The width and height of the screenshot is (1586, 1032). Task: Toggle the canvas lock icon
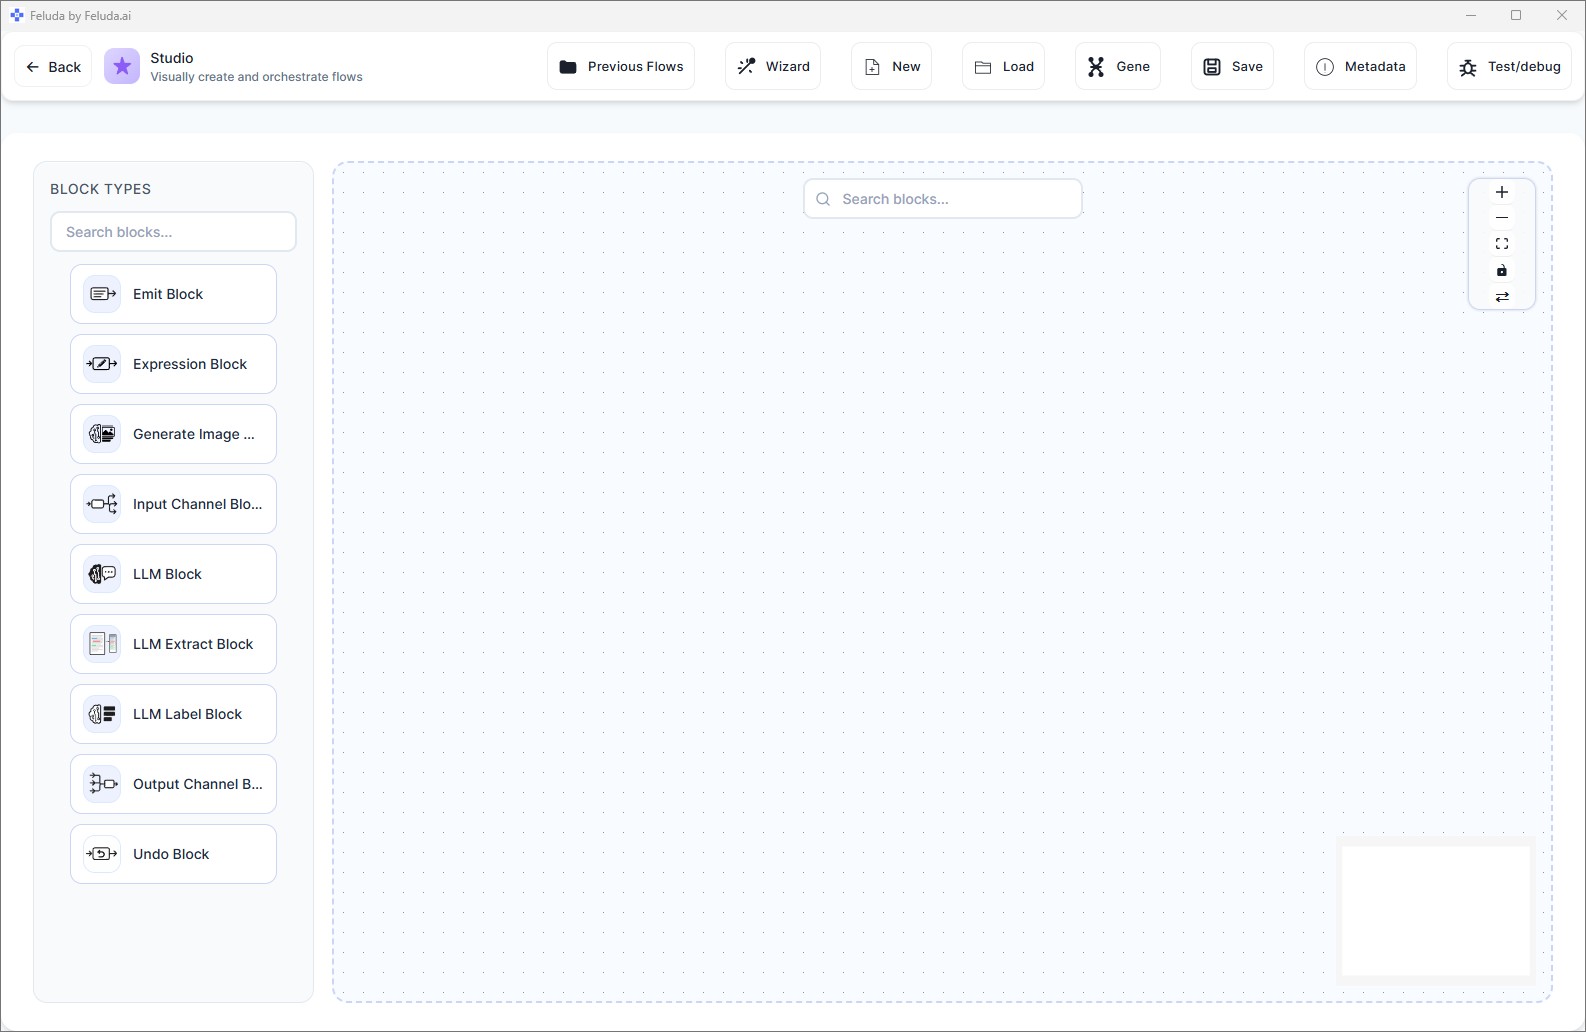[x=1501, y=271]
